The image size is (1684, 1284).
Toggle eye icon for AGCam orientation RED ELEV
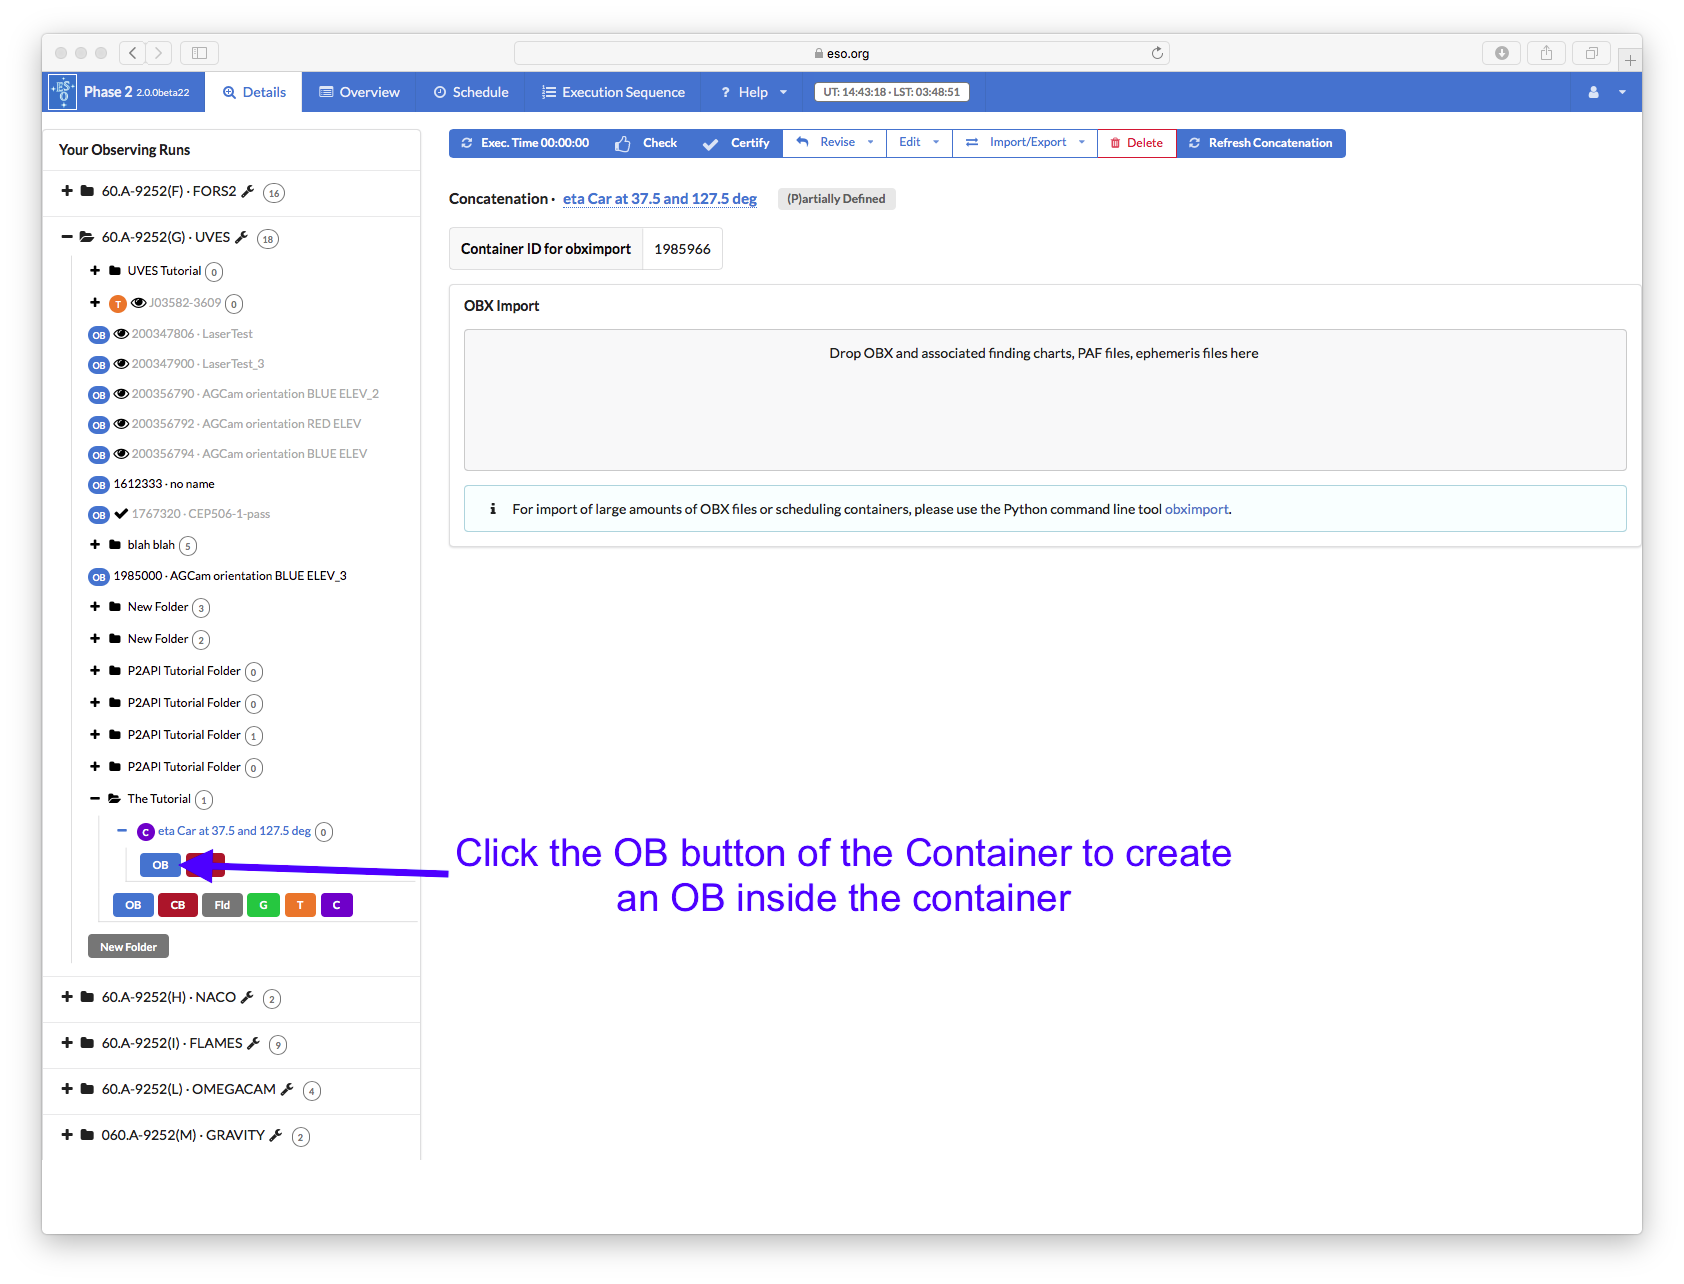[121, 424]
